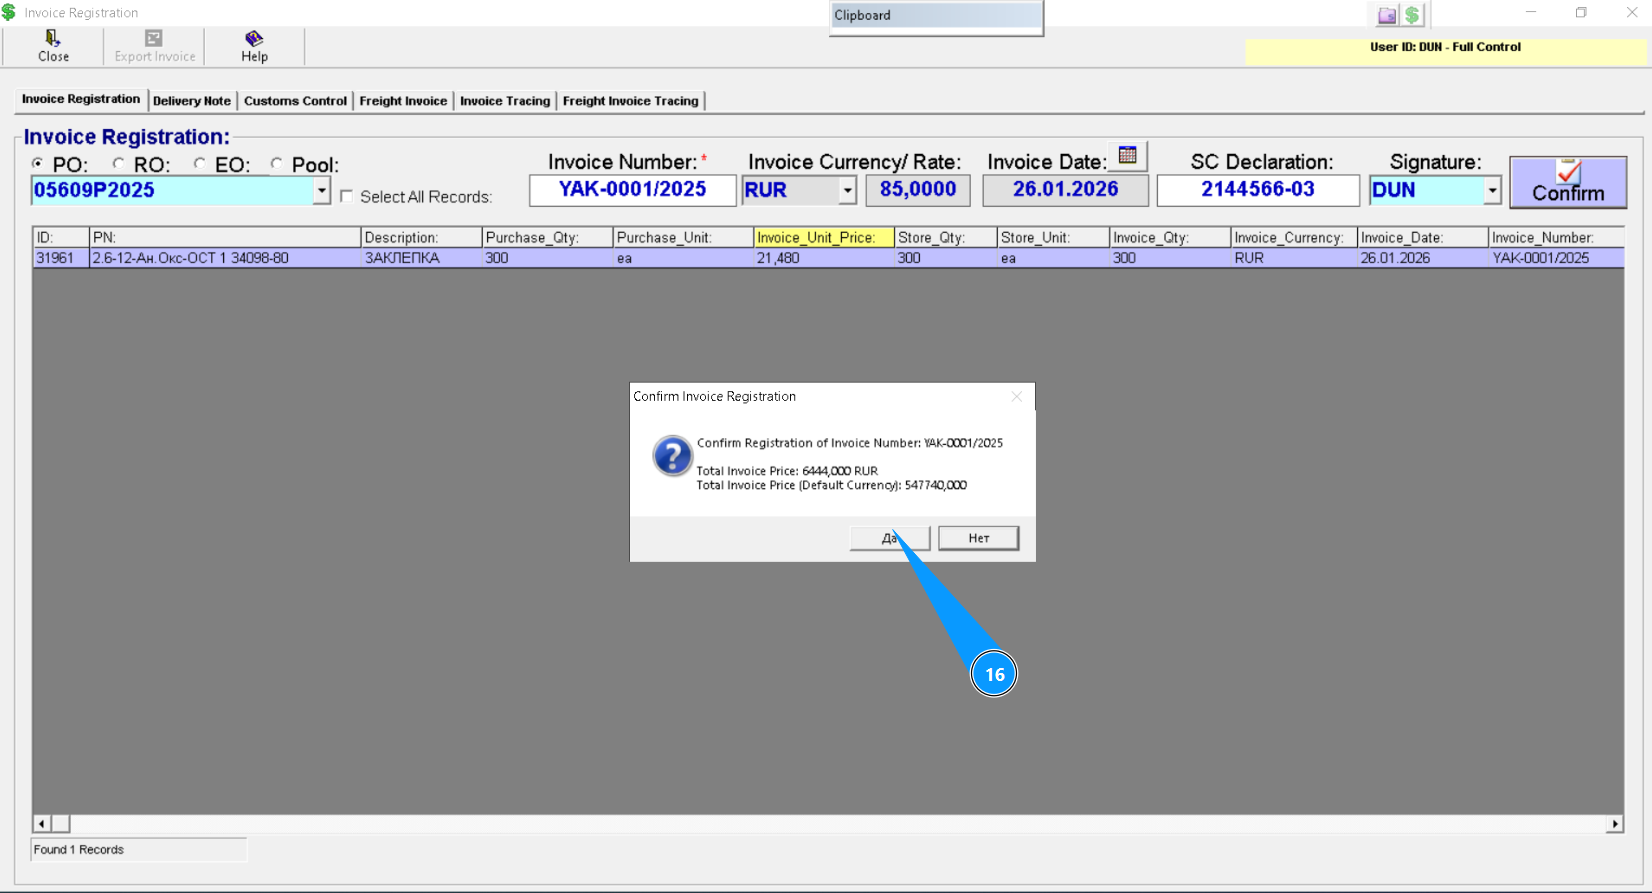This screenshot has width=1652, height=893.
Task: Click the Confirm button with the red checkmark
Action: 1568,182
